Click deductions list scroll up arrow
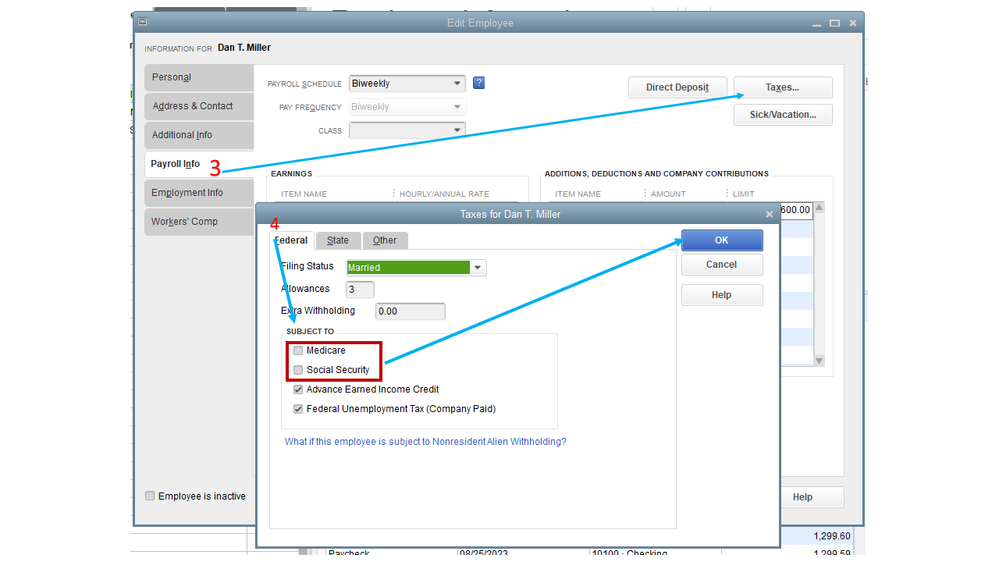999x562 pixels. click(x=819, y=208)
